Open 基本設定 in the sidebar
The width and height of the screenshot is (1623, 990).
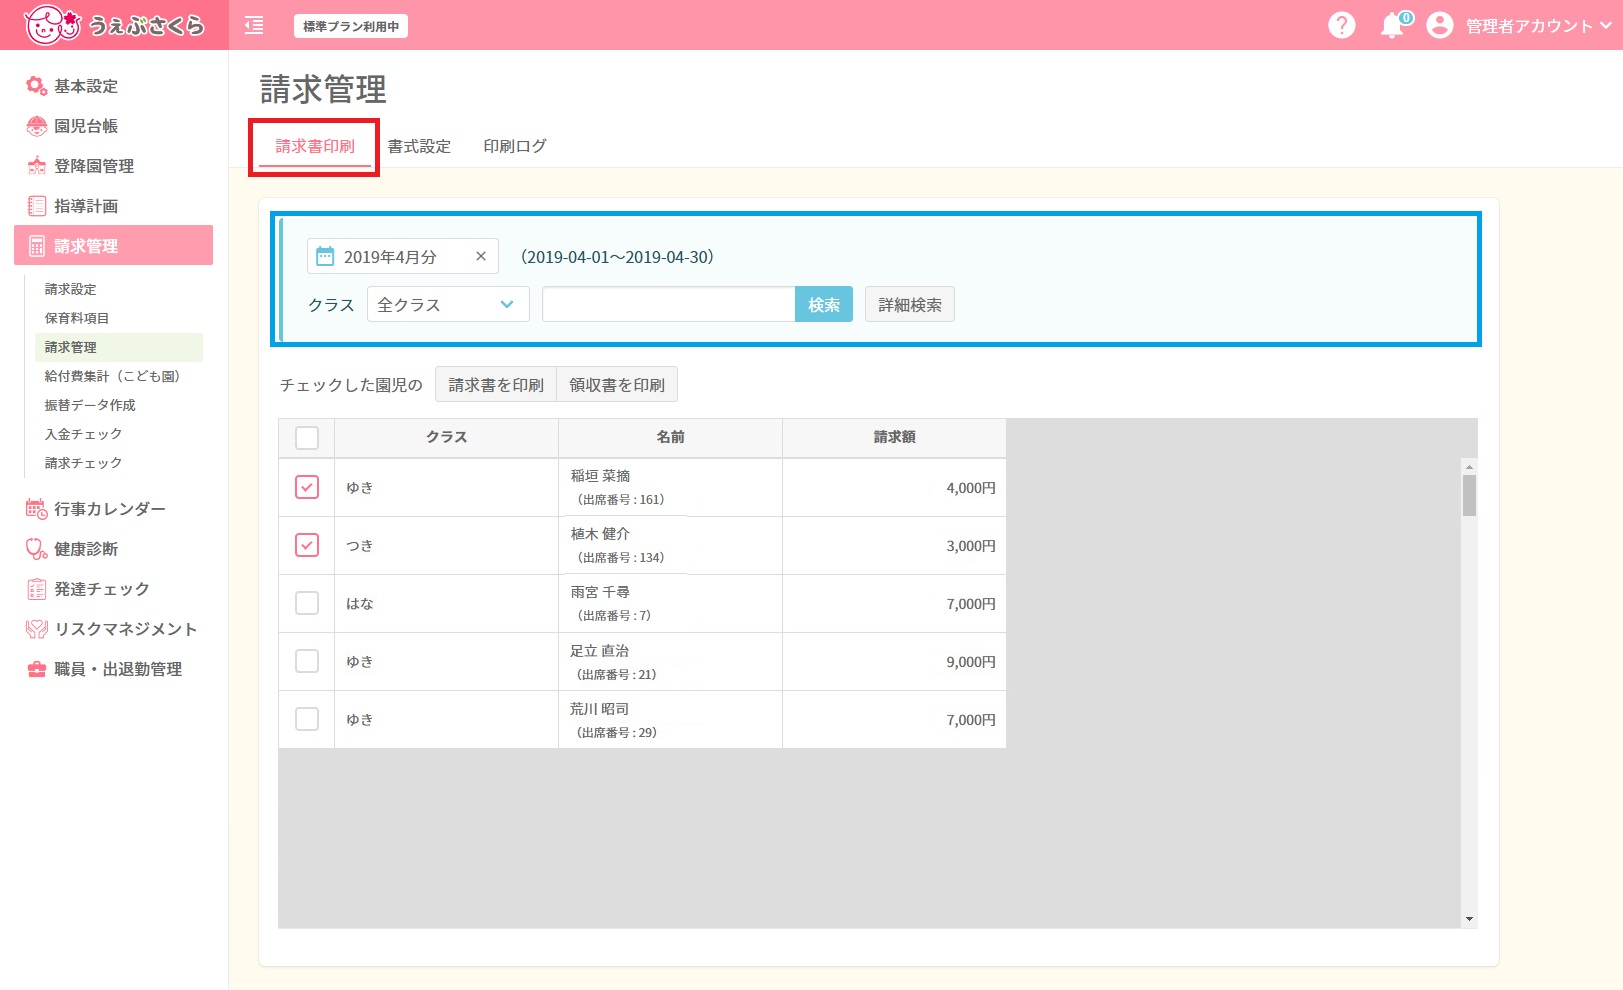[x=86, y=86]
